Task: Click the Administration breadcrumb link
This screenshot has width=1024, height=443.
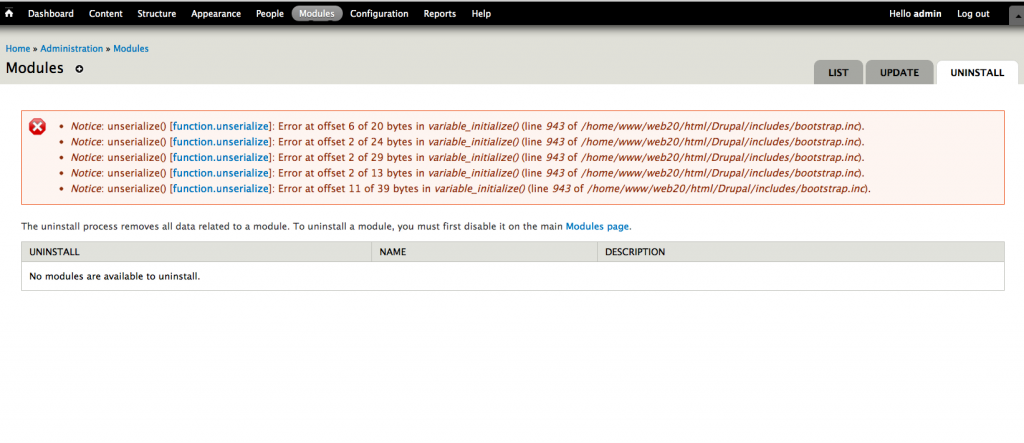Action: [72, 48]
